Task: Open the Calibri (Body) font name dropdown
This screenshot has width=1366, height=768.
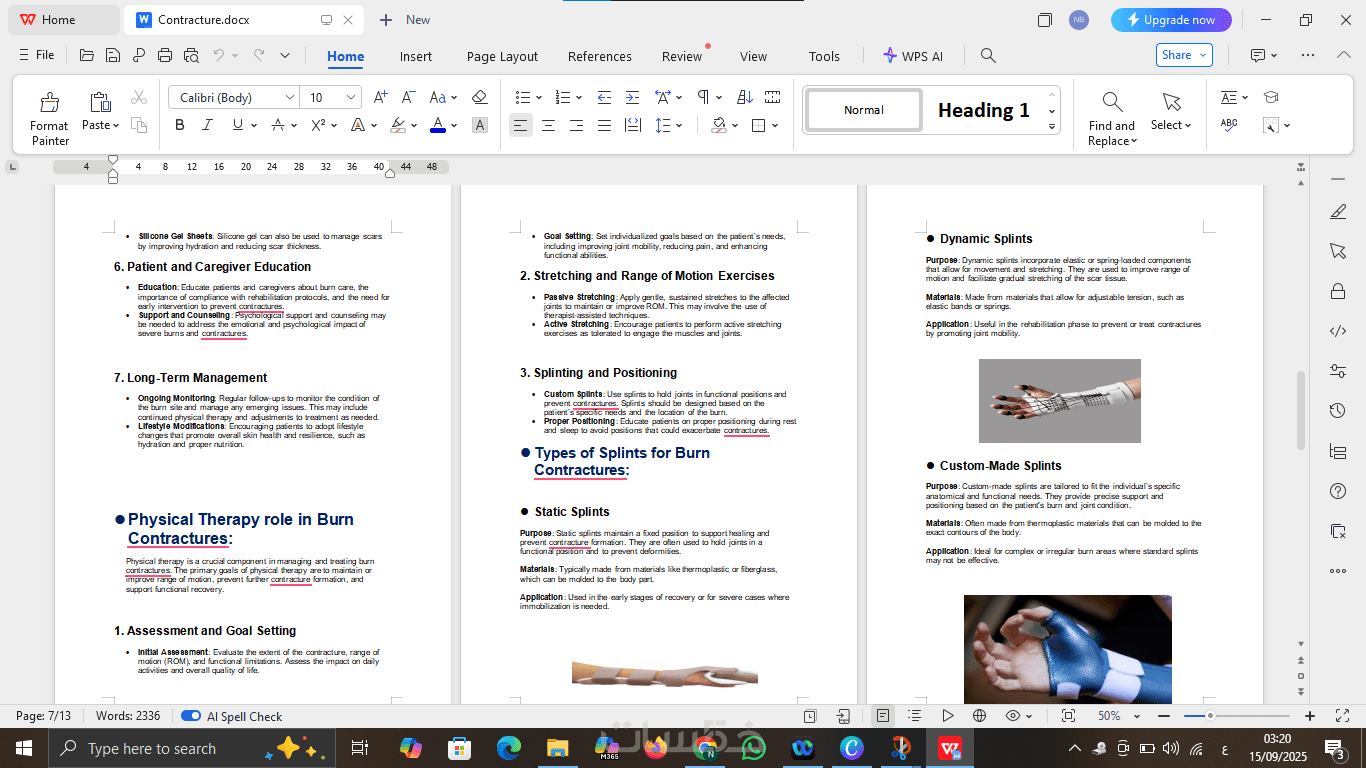Action: pos(290,97)
